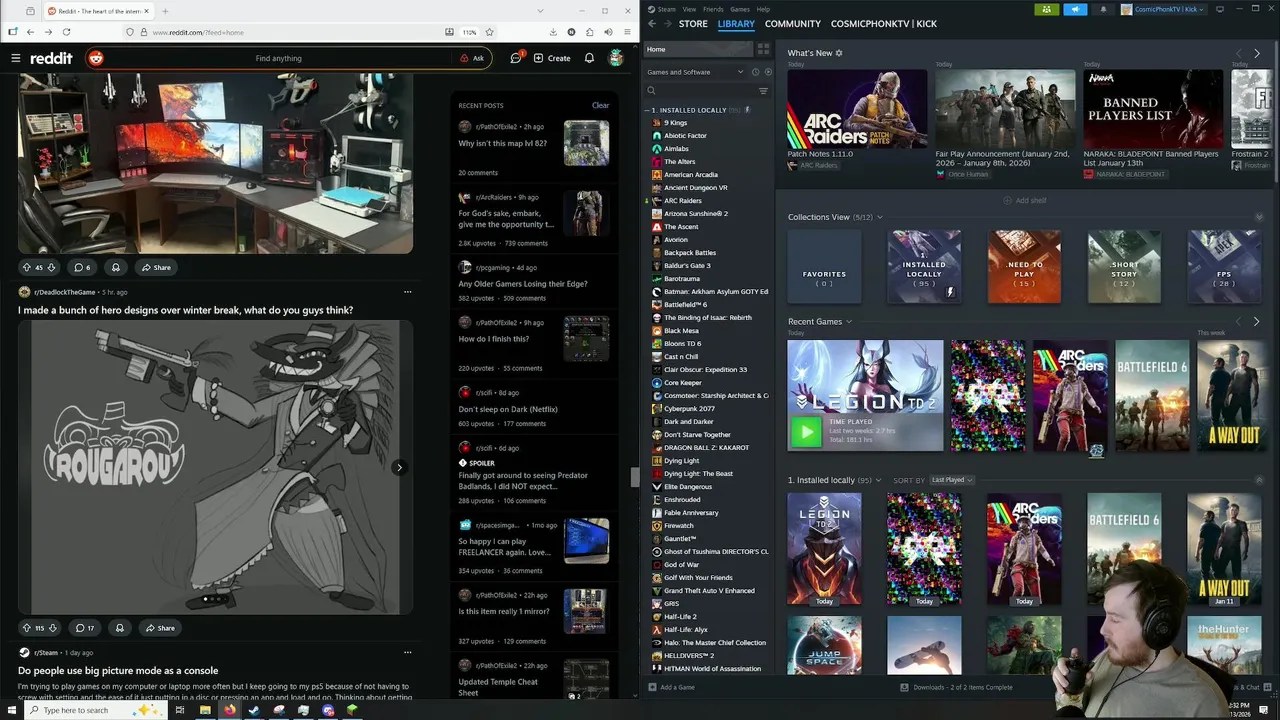
Task: Open File Explorer from taskbar
Action: (x=205, y=710)
